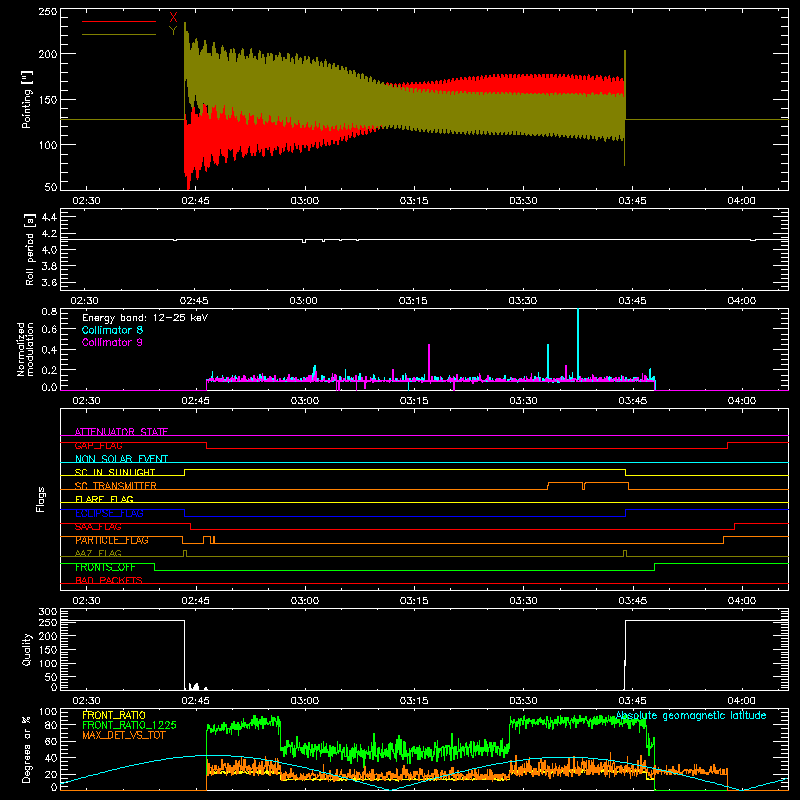Select the FRONTS_OFF flag label

(105, 567)
